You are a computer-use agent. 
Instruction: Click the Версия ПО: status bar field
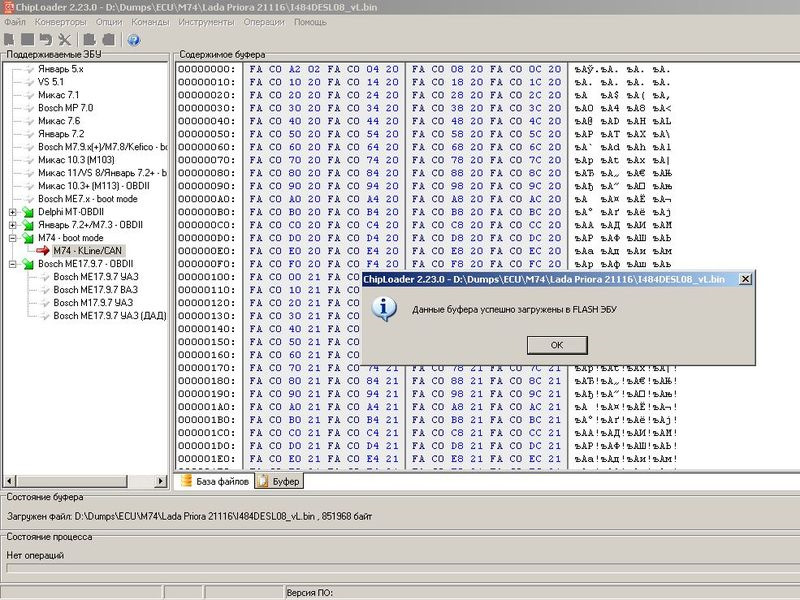tap(310, 593)
